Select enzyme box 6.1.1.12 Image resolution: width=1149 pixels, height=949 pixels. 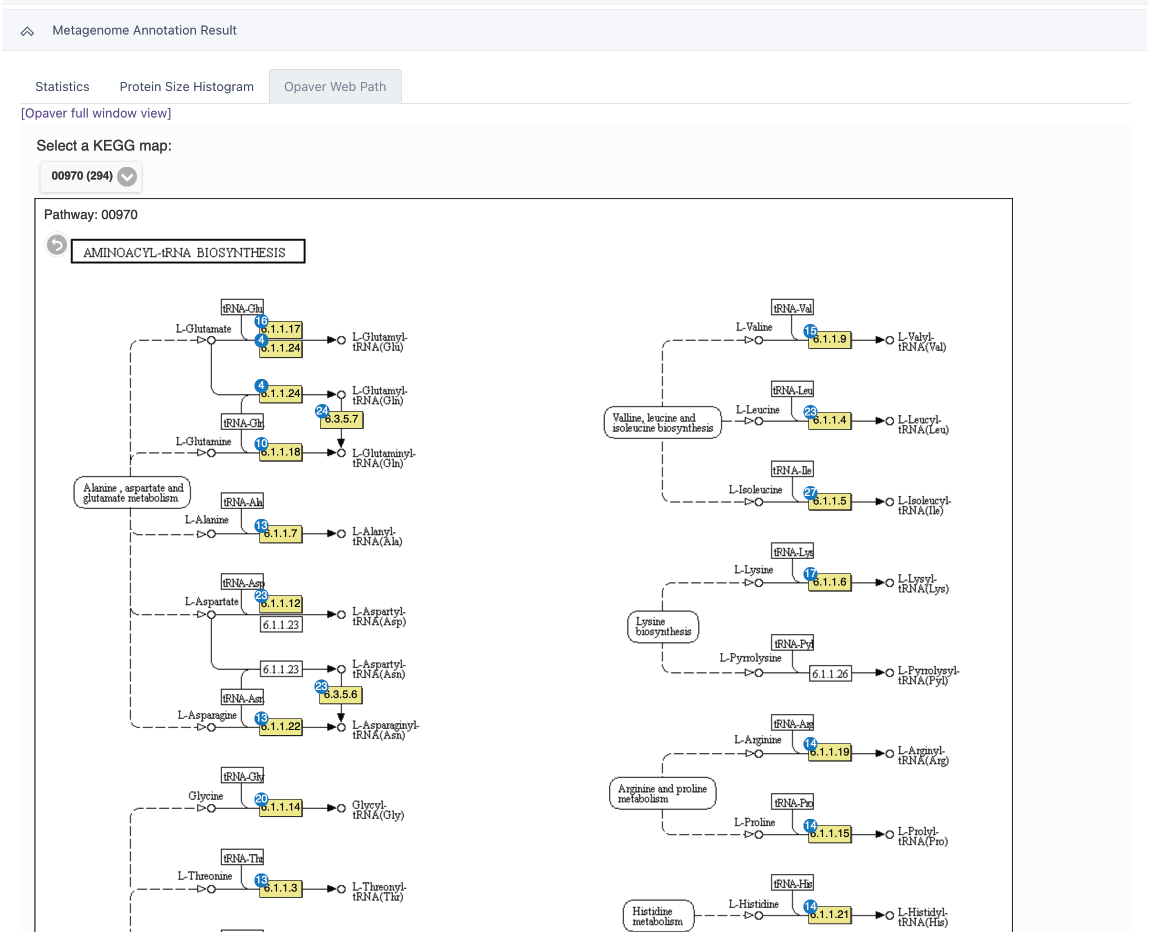pos(281,604)
